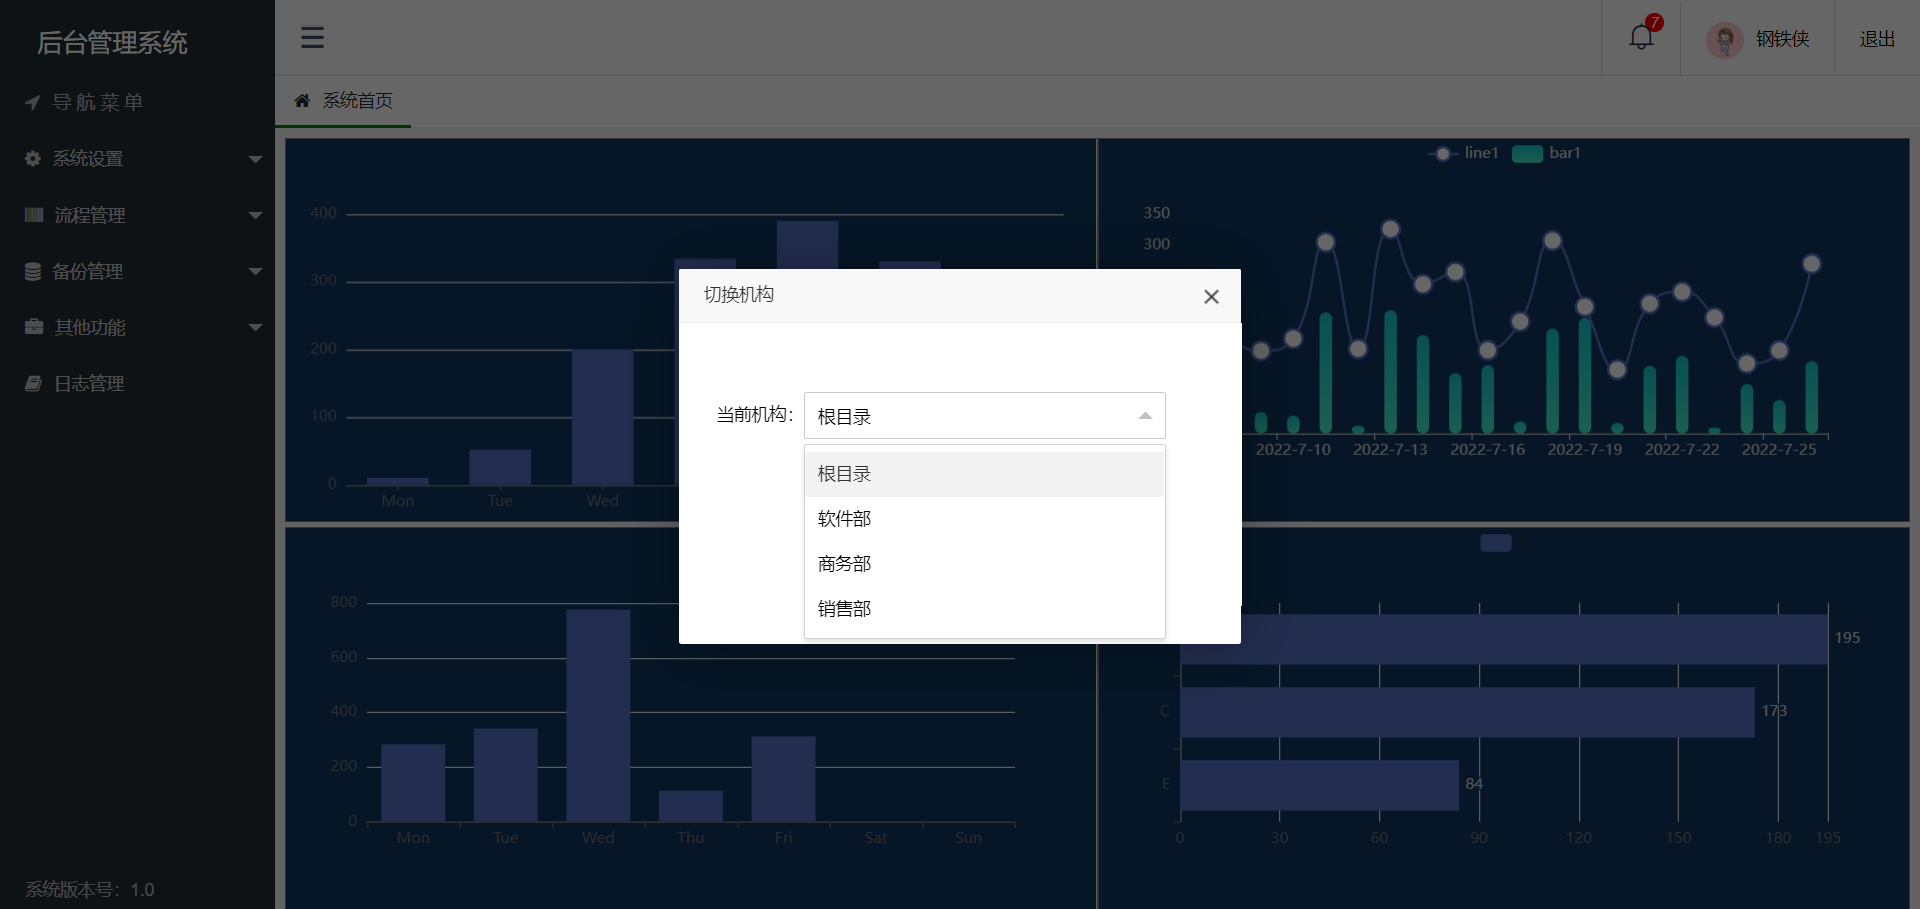
Task: Click the bar1 legend color block
Action: [x=1527, y=153]
